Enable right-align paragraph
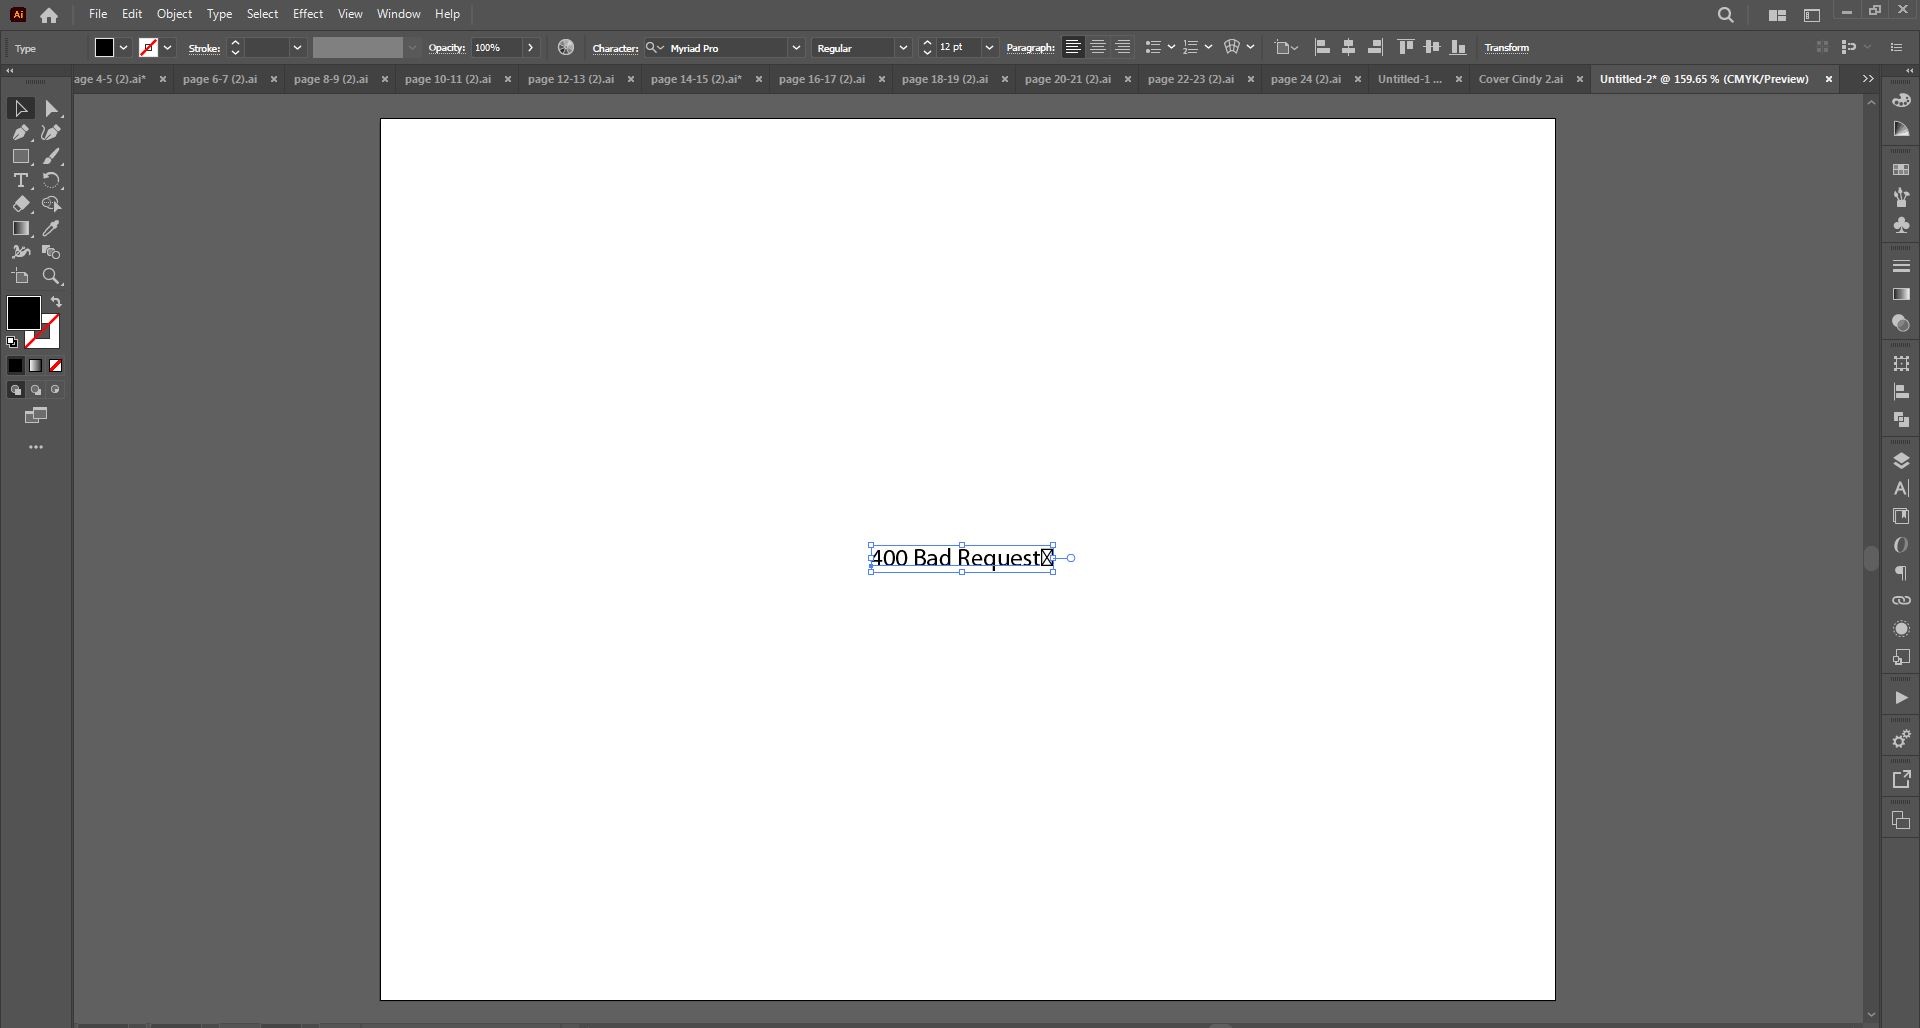The width and height of the screenshot is (1920, 1028). point(1123,46)
